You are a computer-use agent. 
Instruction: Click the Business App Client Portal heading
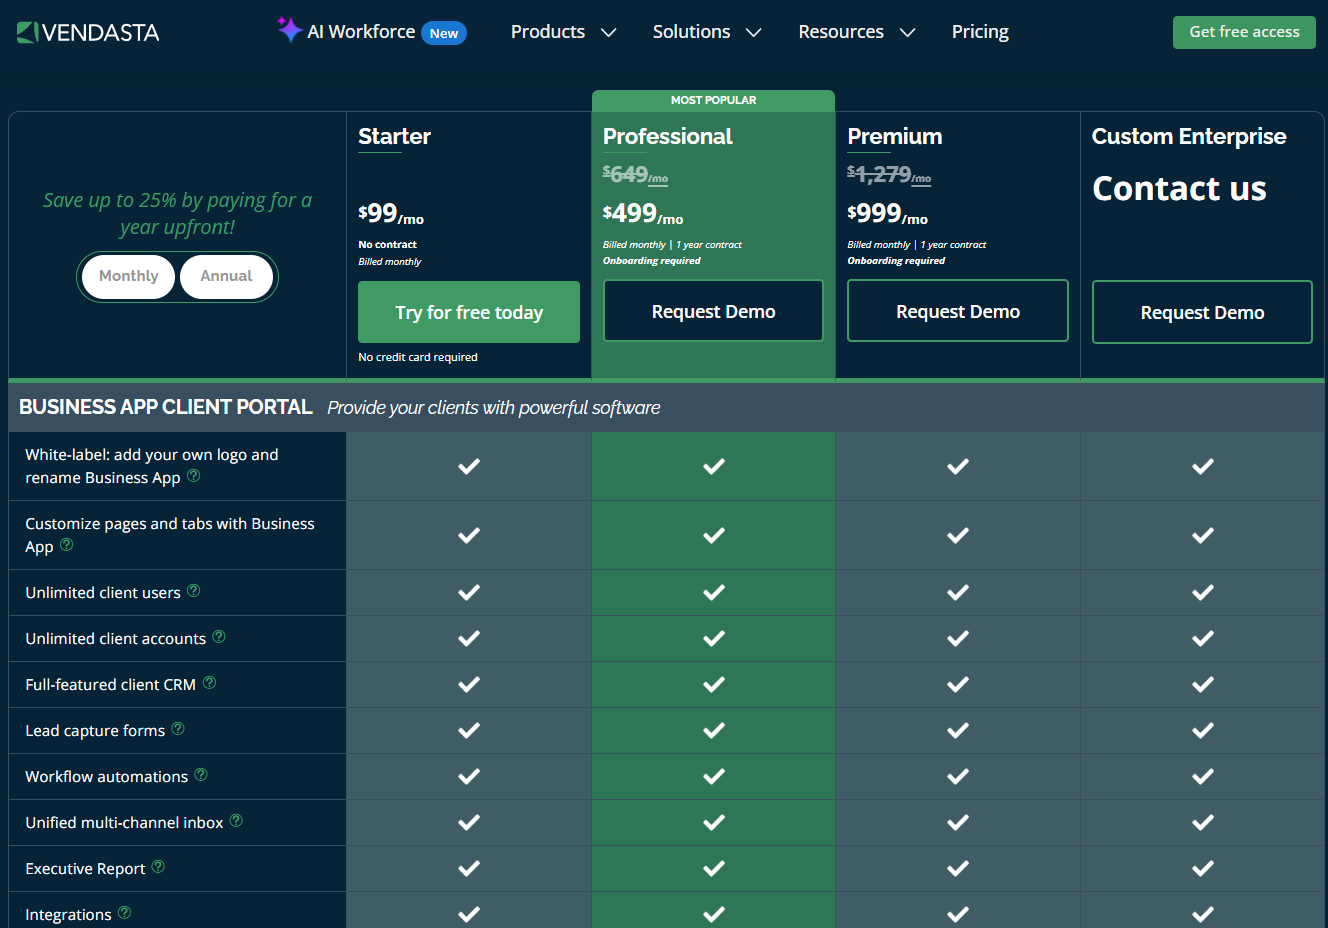pos(166,407)
